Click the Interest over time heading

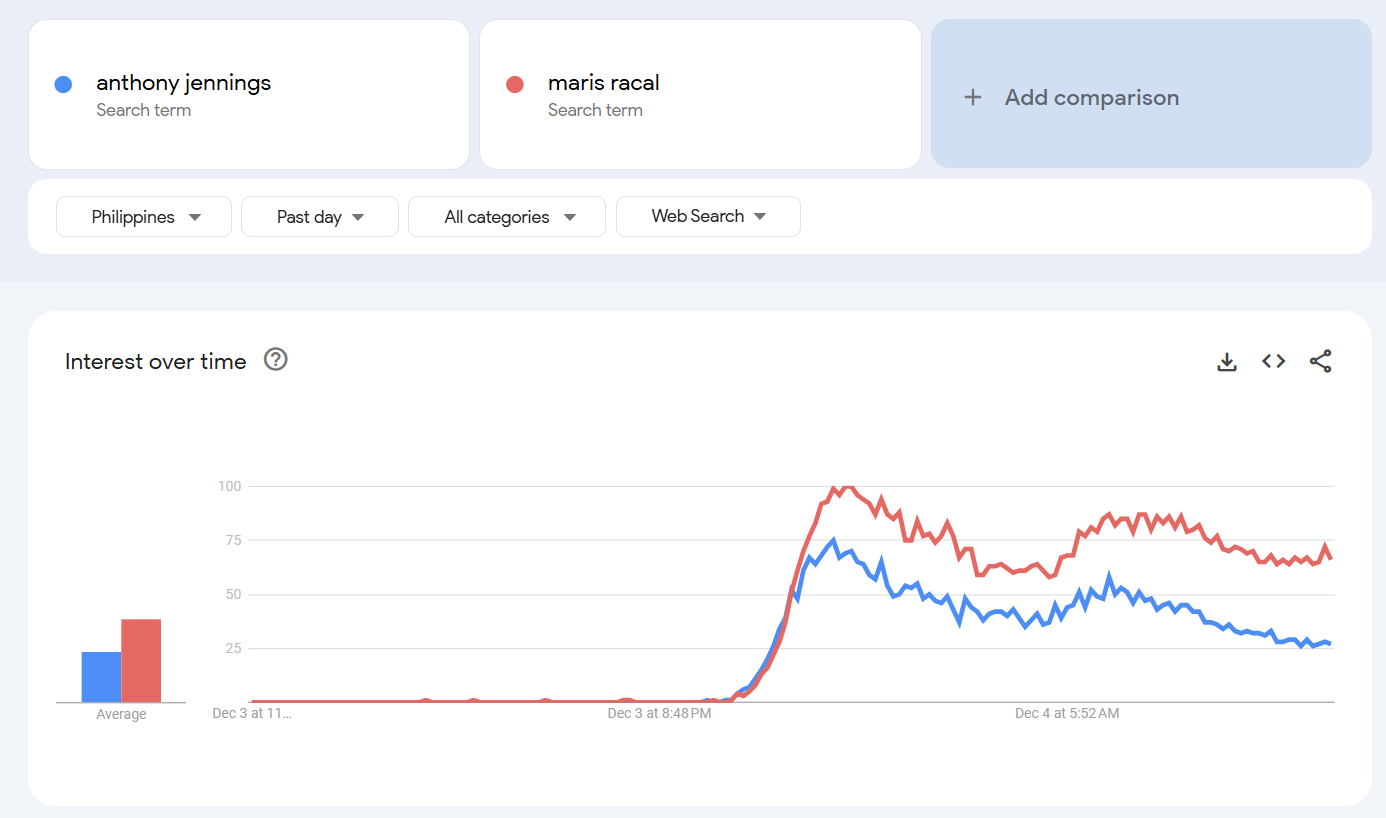tap(155, 362)
